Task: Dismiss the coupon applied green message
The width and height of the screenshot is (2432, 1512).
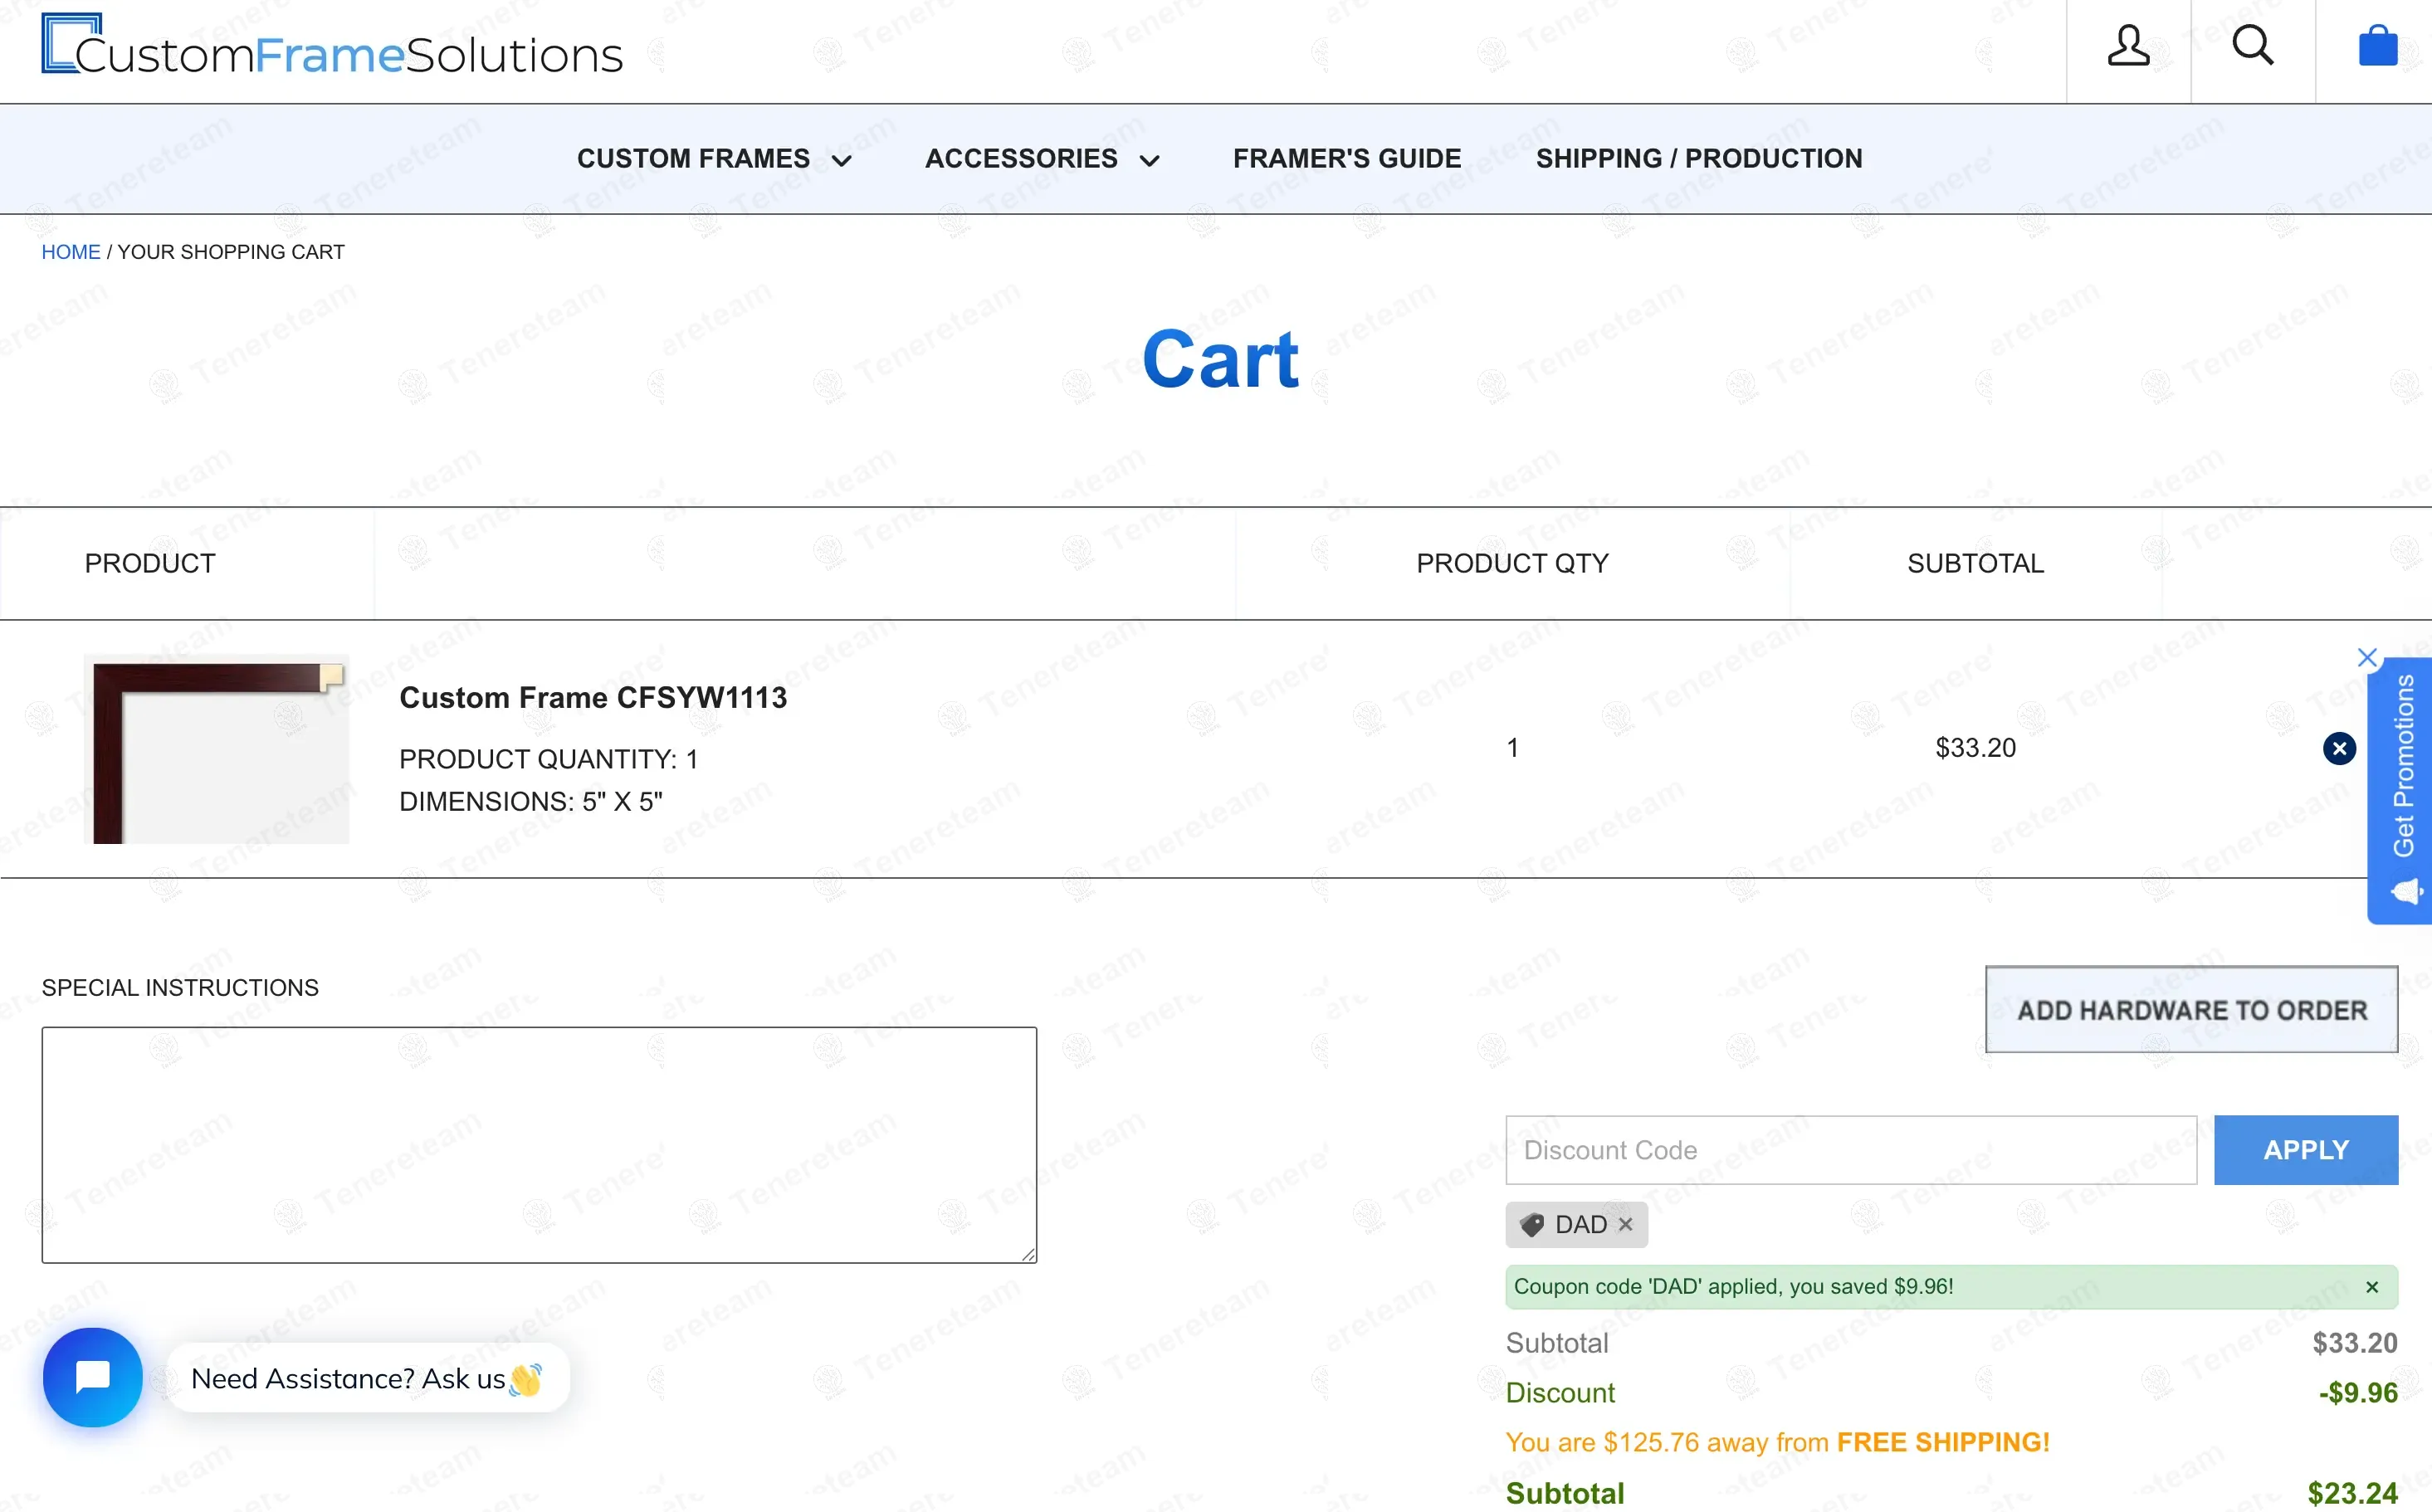Action: [x=2371, y=1288]
